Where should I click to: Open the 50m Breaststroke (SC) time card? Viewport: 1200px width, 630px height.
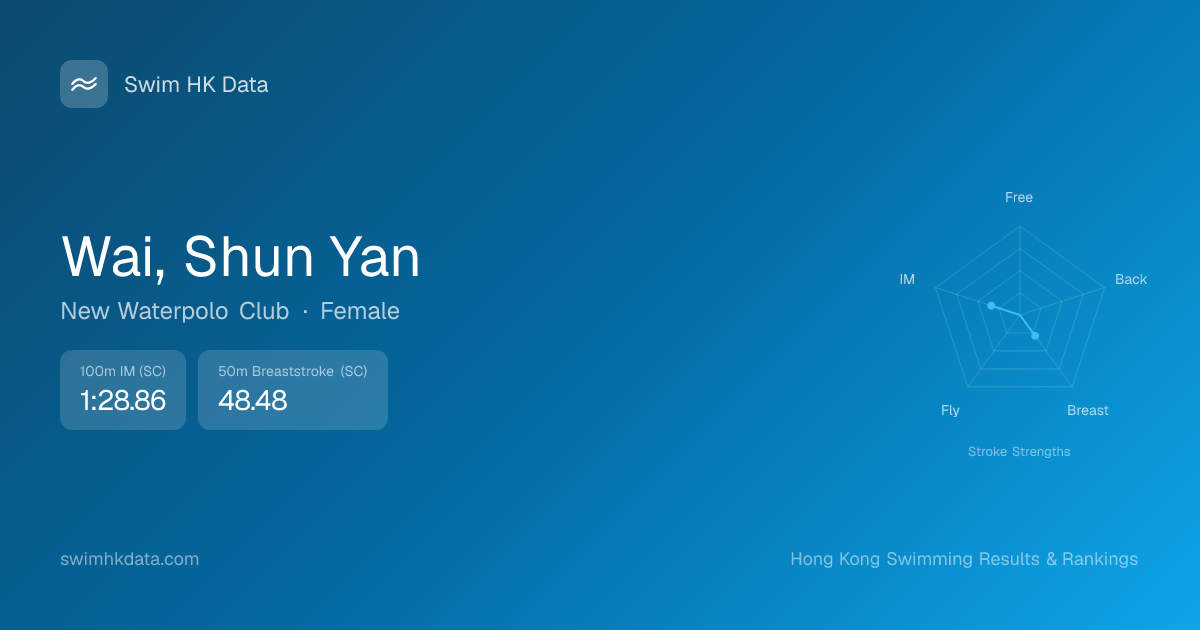click(293, 390)
